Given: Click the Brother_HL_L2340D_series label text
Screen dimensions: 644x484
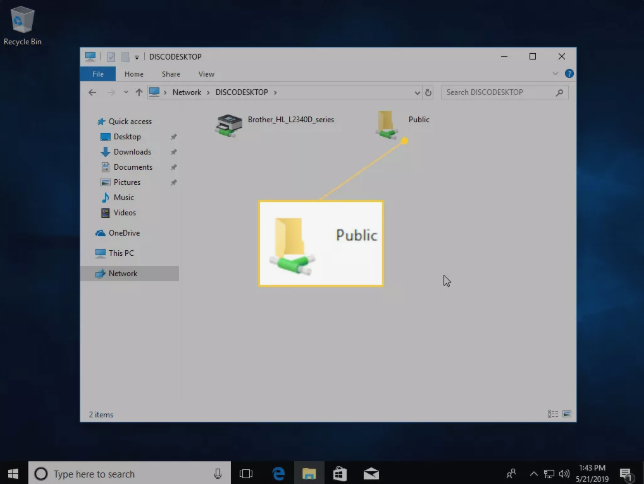Looking at the screenshot, I should pos(291,119).
